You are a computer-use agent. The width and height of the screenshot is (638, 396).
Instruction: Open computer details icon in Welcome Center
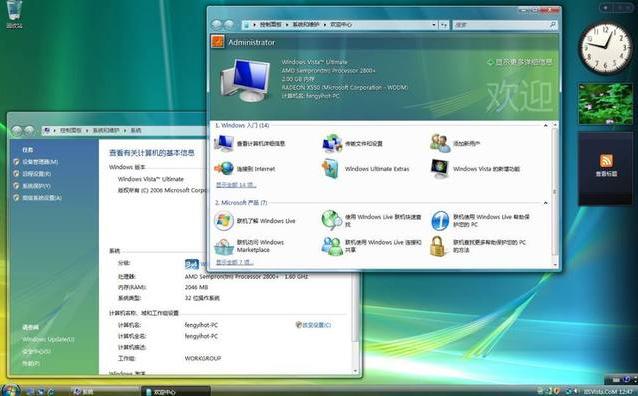pyautogui.click(x=224, y=143)
